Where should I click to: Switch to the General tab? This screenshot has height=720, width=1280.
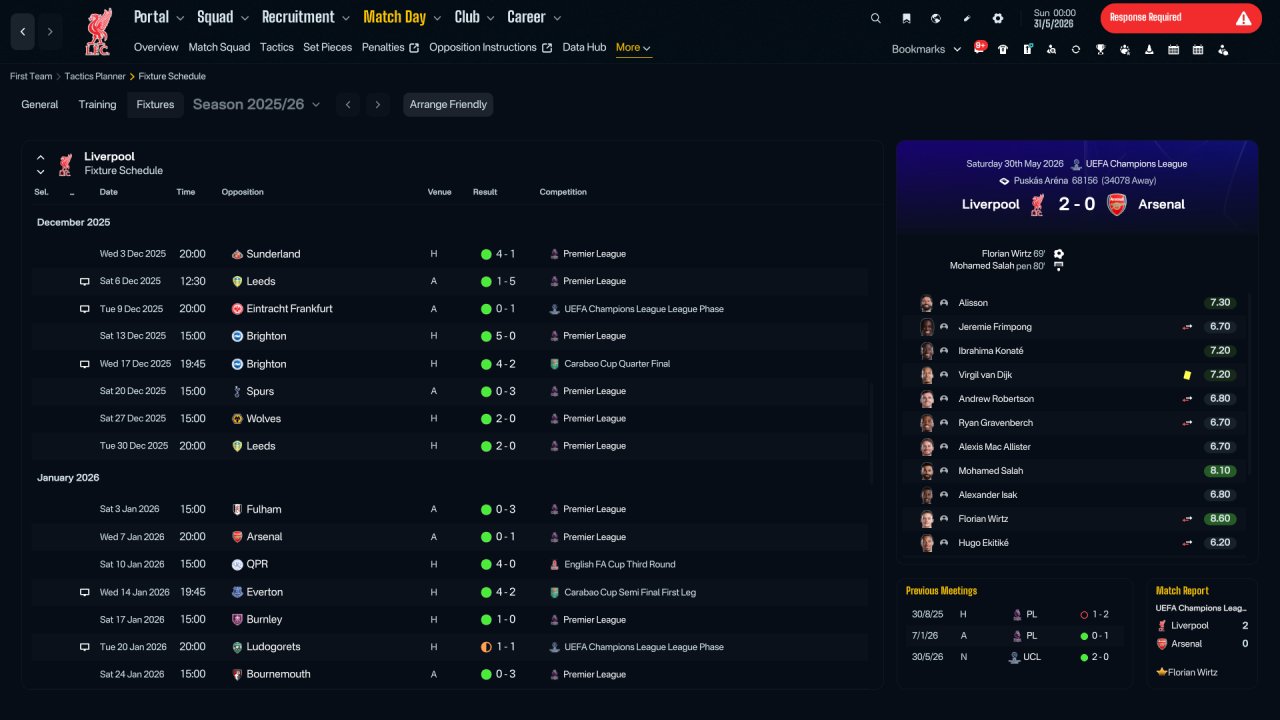click(x=40, y=104)
